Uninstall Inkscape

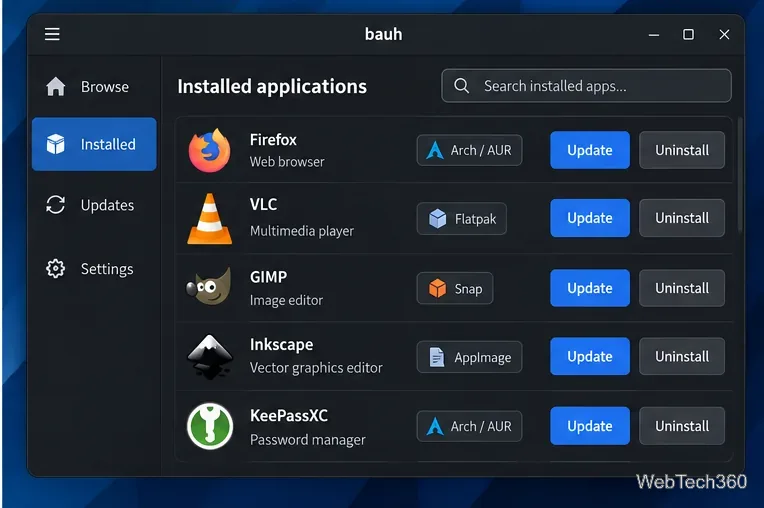(x=682, y=356)
